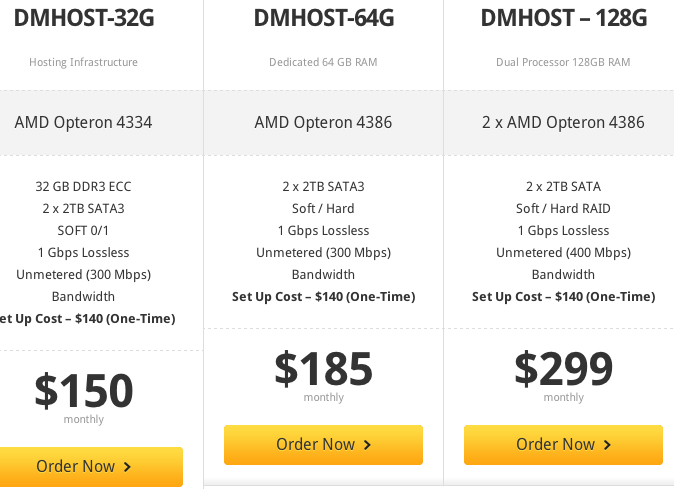Click the Dedicated 64 GB RAM subtitle
This screenshot has height=489, width=674.
tap(323, 62)
